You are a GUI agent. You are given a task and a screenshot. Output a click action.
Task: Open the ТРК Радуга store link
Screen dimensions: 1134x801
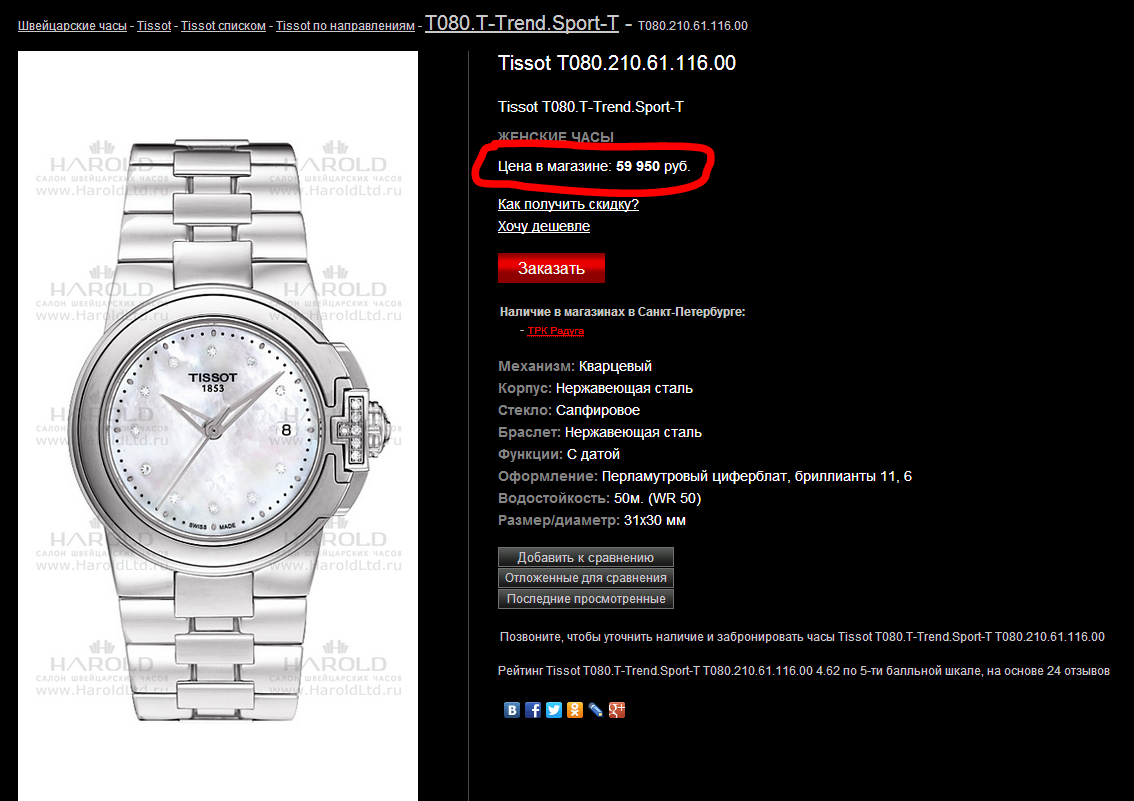[555, 330]
